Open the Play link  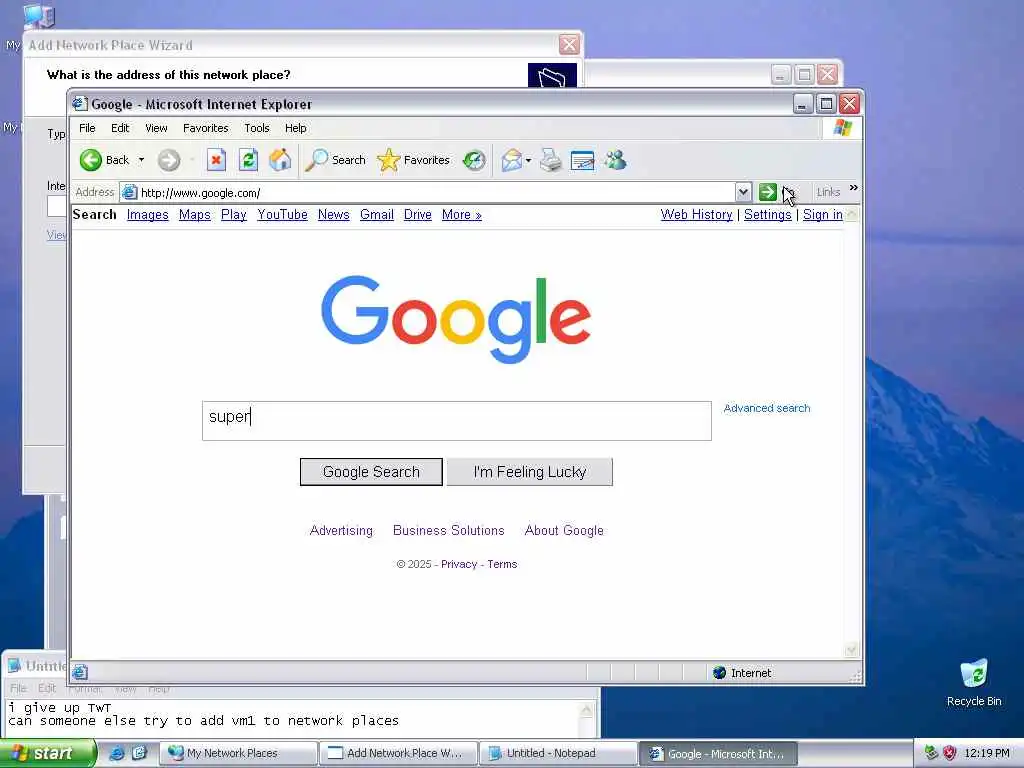pyautogui.click(x=233, y=215)
